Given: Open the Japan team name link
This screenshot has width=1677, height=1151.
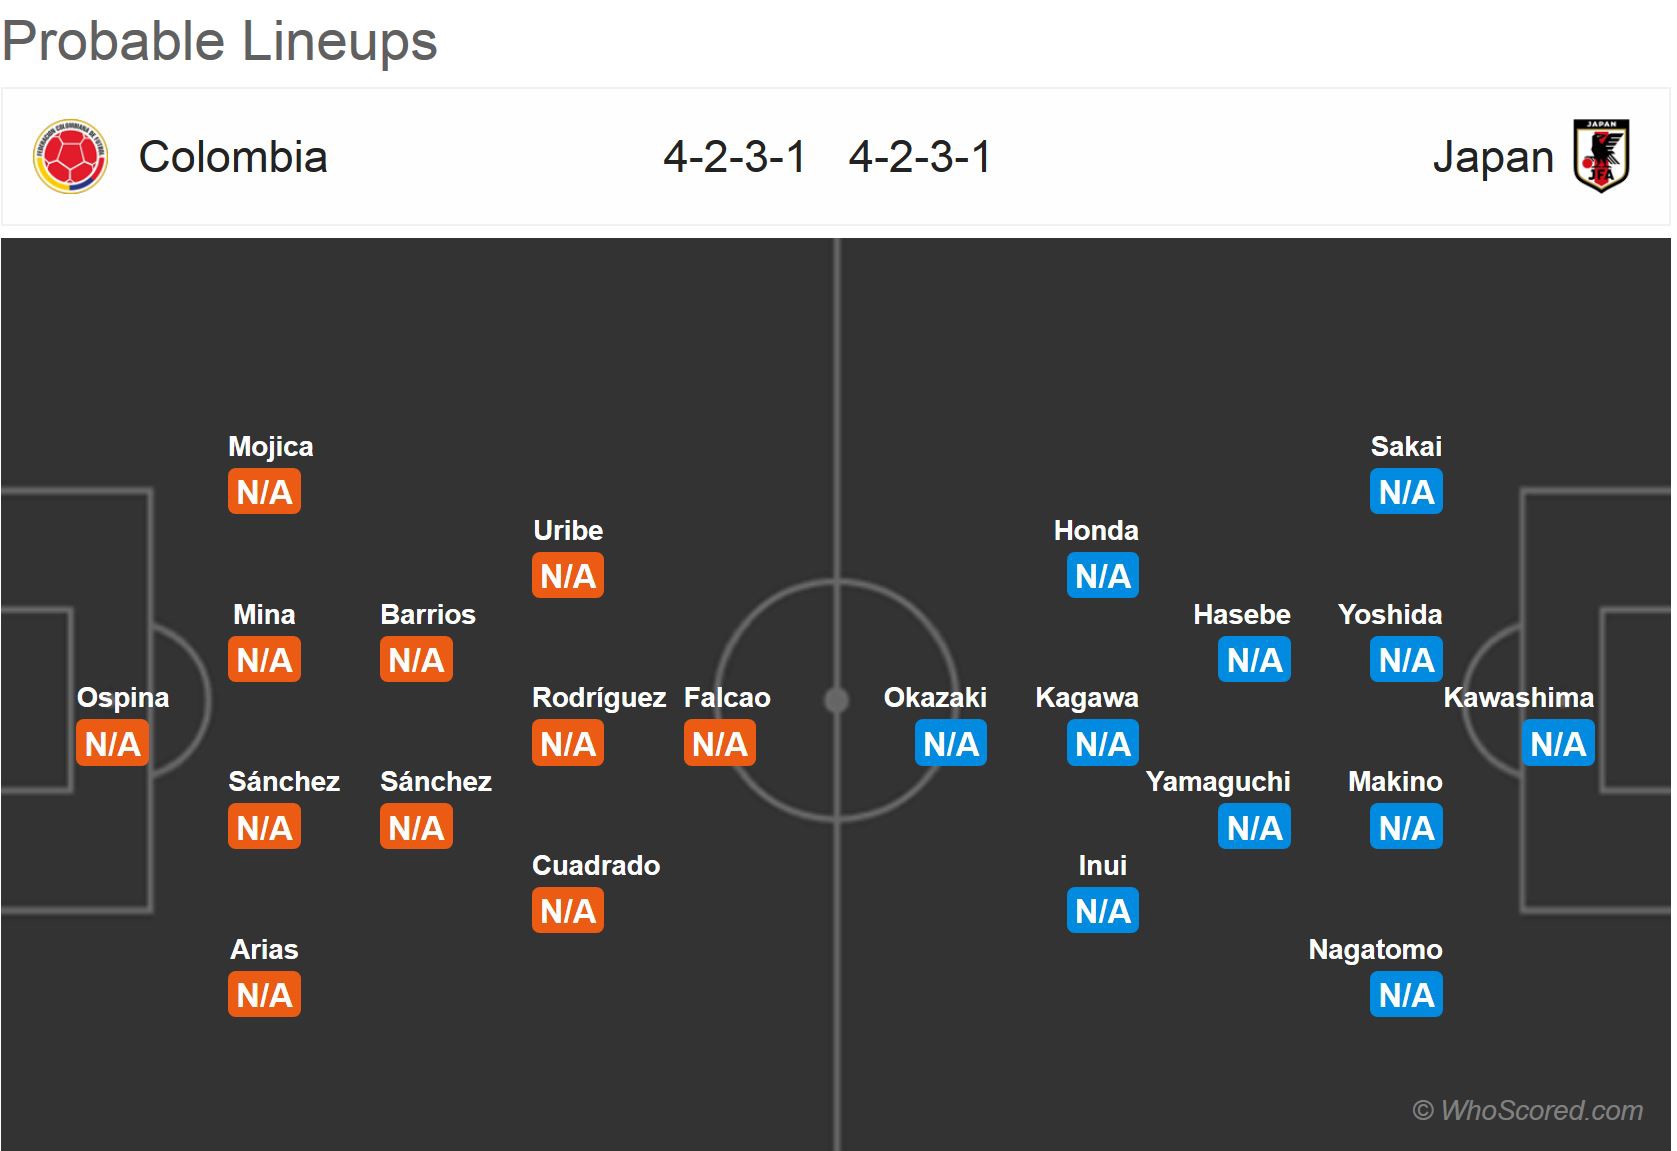Looking at the screenshot, I should coord(1492,157).
